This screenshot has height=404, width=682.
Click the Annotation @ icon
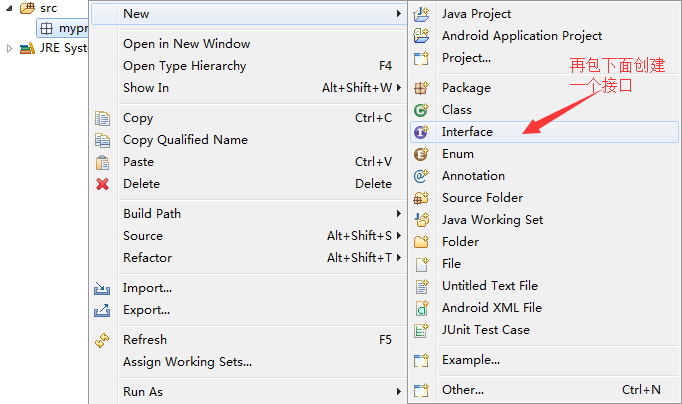pyautogui.click(x=421, y=176)
